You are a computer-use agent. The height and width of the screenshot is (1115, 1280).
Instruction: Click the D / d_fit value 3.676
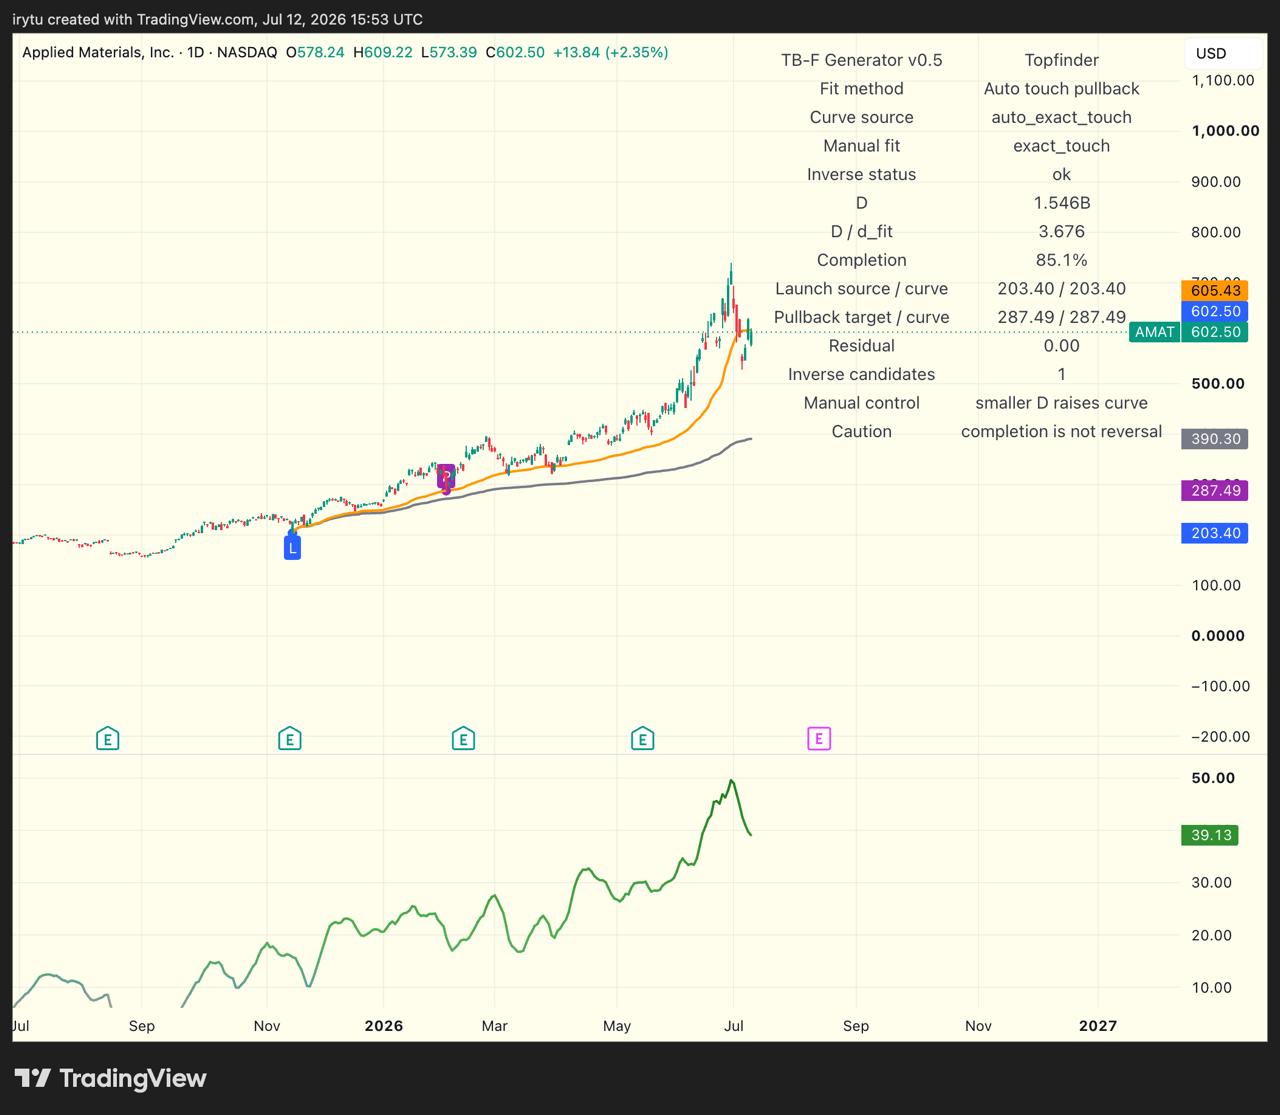pos(1061,231)
